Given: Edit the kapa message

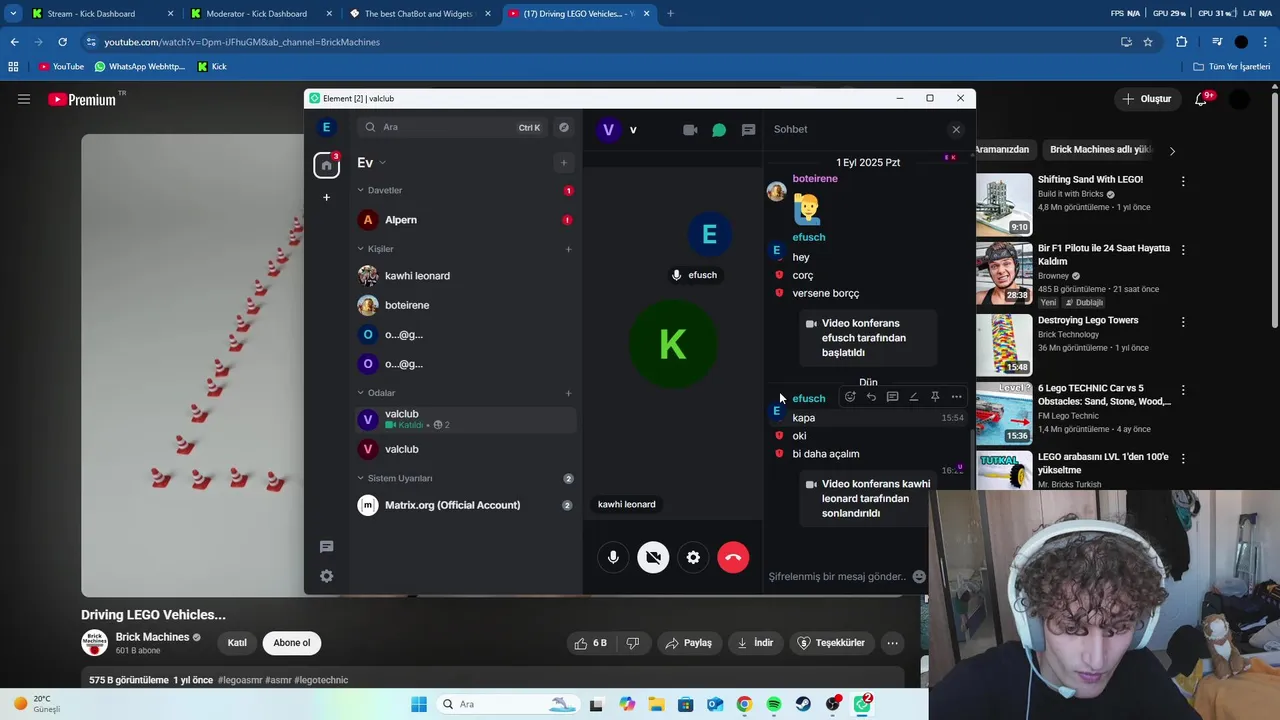Looking at the screenshot, I should click(x=914, y=397).
